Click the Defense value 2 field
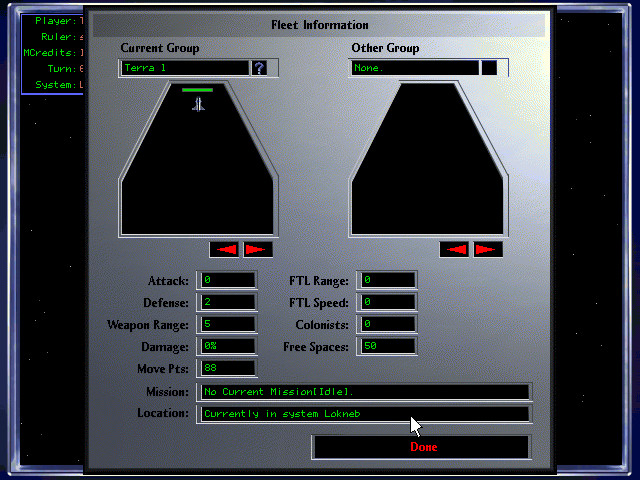 point(227,302)
